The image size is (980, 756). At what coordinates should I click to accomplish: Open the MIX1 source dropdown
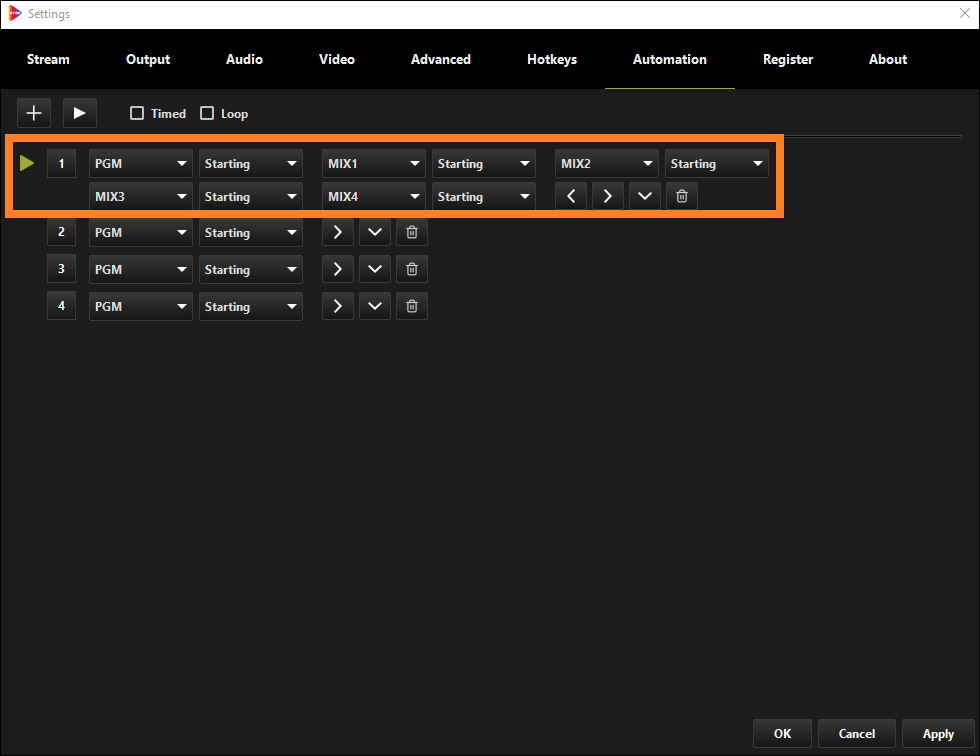tap(373, 163)
